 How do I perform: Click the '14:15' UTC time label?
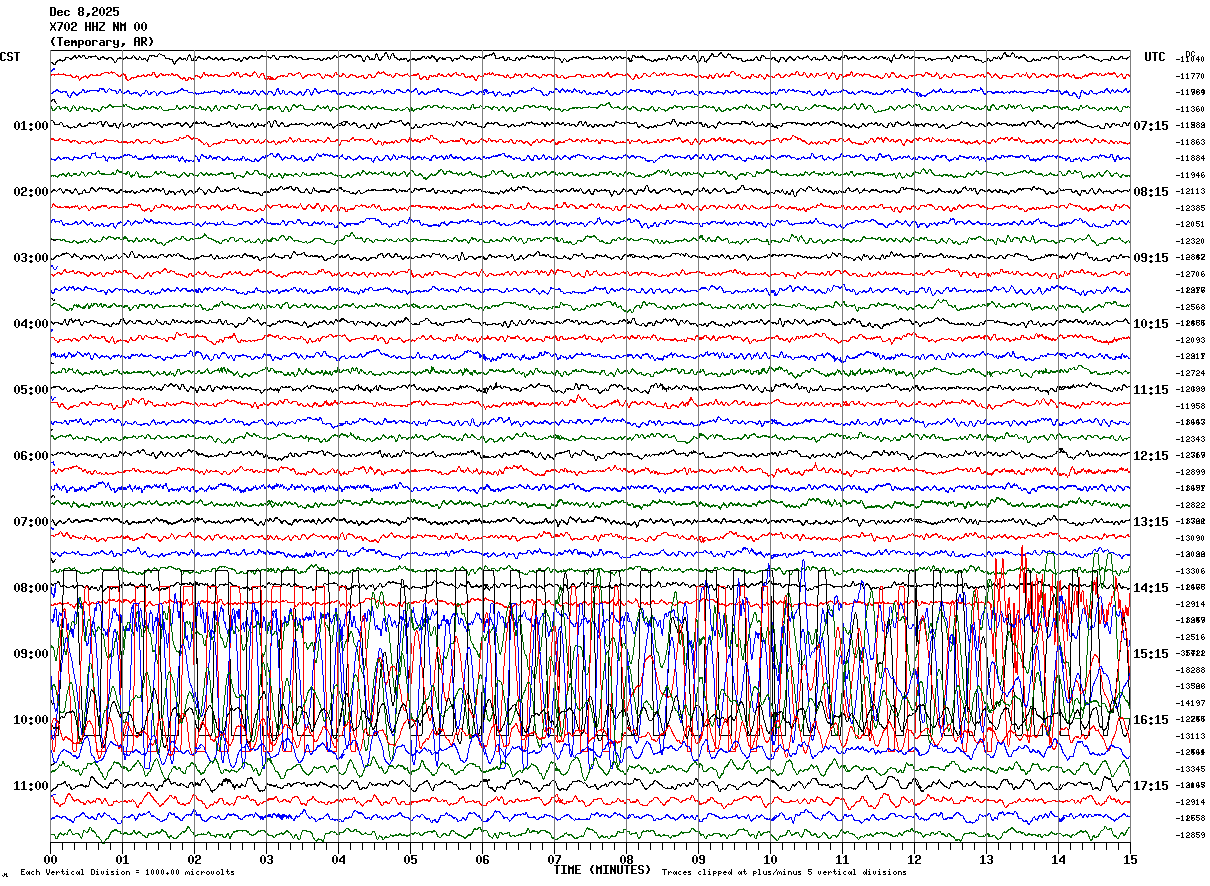click(1151, 588)
